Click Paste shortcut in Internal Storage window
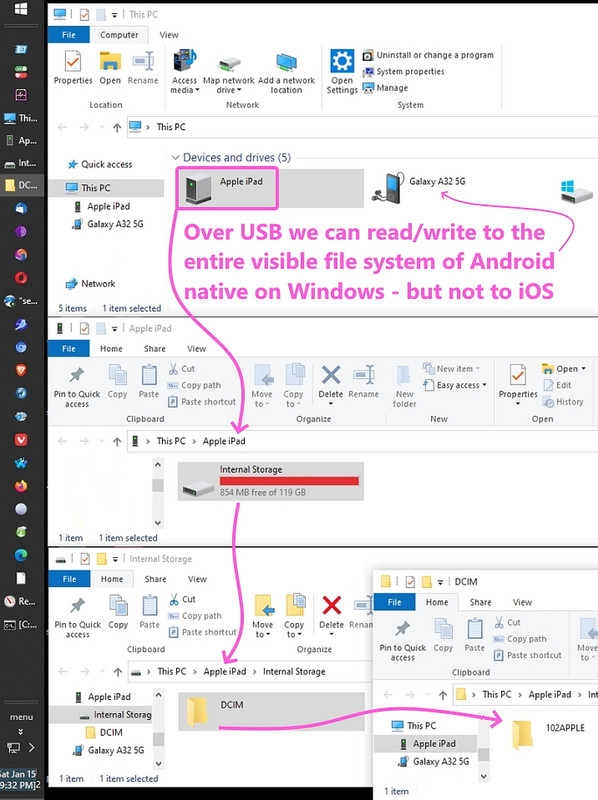This screenshot has height=800, width=598. point(203,632)
